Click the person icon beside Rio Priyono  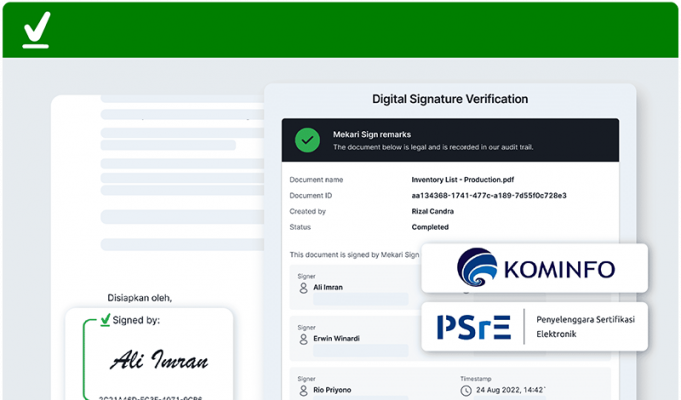tap(303, 392)
